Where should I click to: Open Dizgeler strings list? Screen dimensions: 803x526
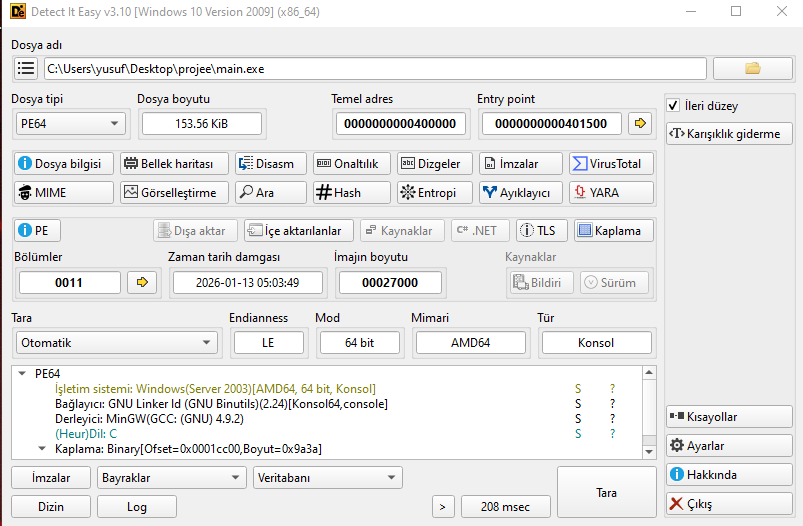click(x=435, y=164)
